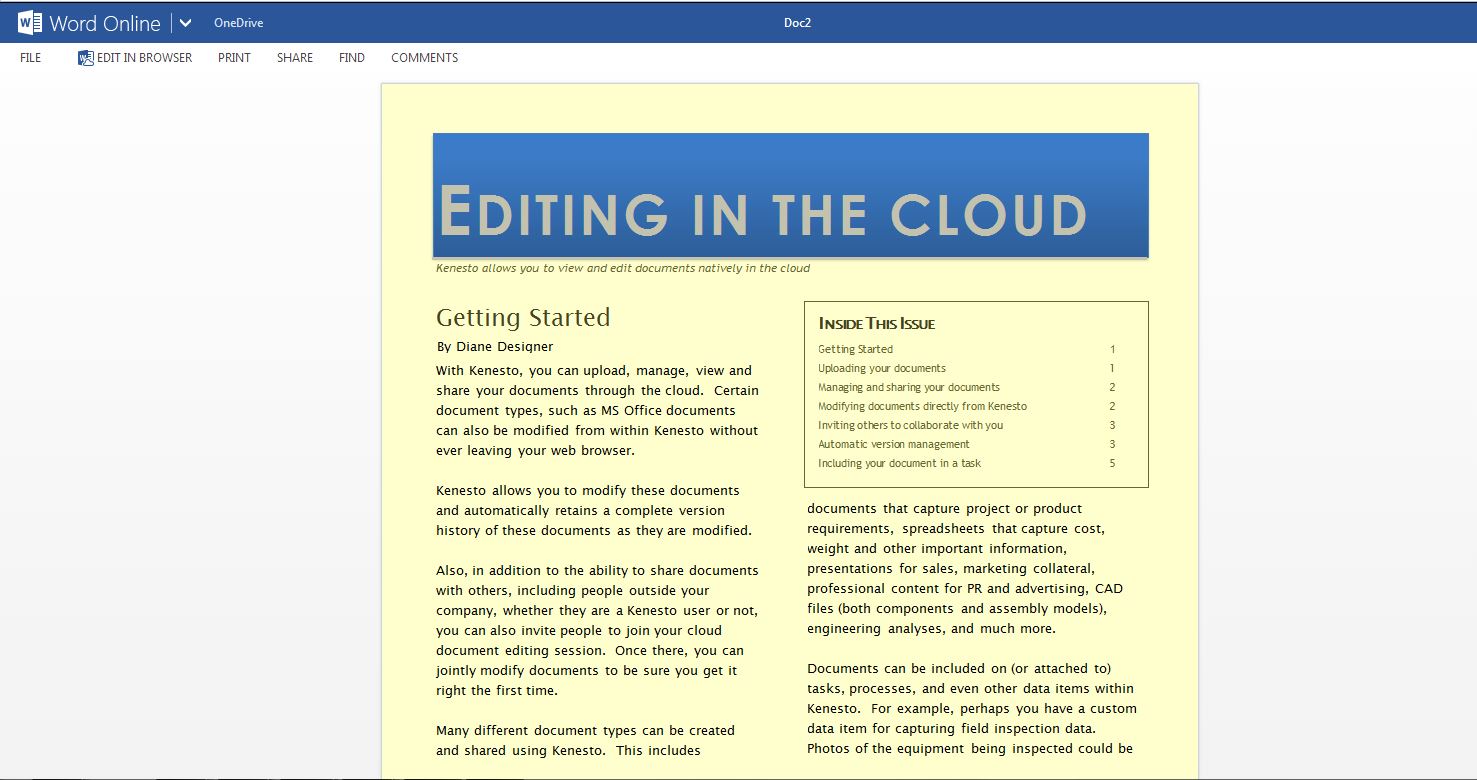Expand the Word Online app switcher arrow
The image size is (1477, 780).
185,23
